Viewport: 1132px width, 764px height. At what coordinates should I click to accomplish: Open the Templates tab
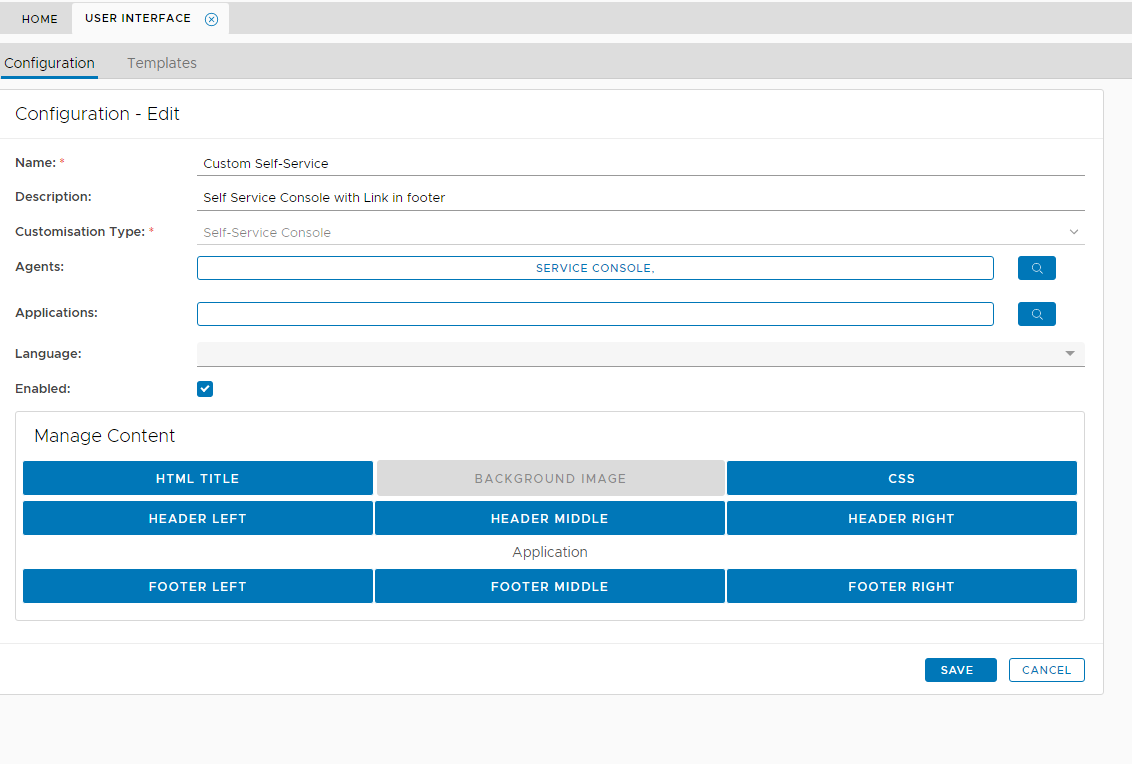pos(162,63)
